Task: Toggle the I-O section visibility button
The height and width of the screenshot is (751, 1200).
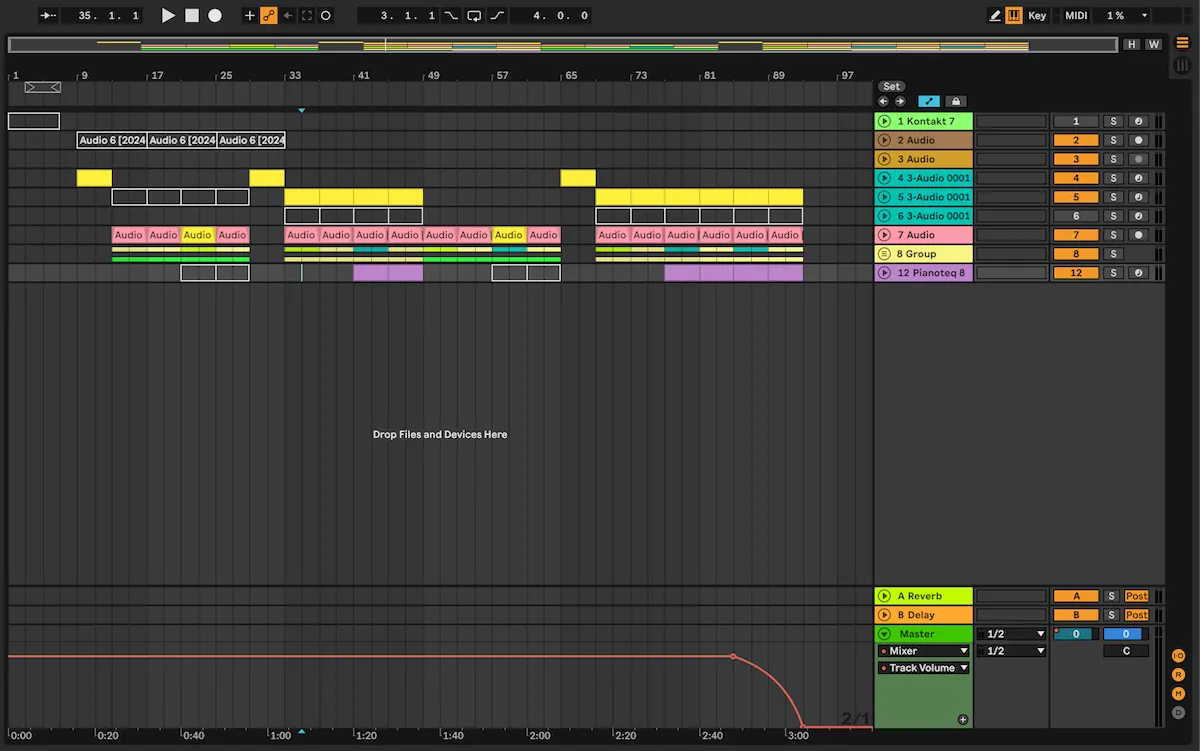Action: coord(1179,656)
